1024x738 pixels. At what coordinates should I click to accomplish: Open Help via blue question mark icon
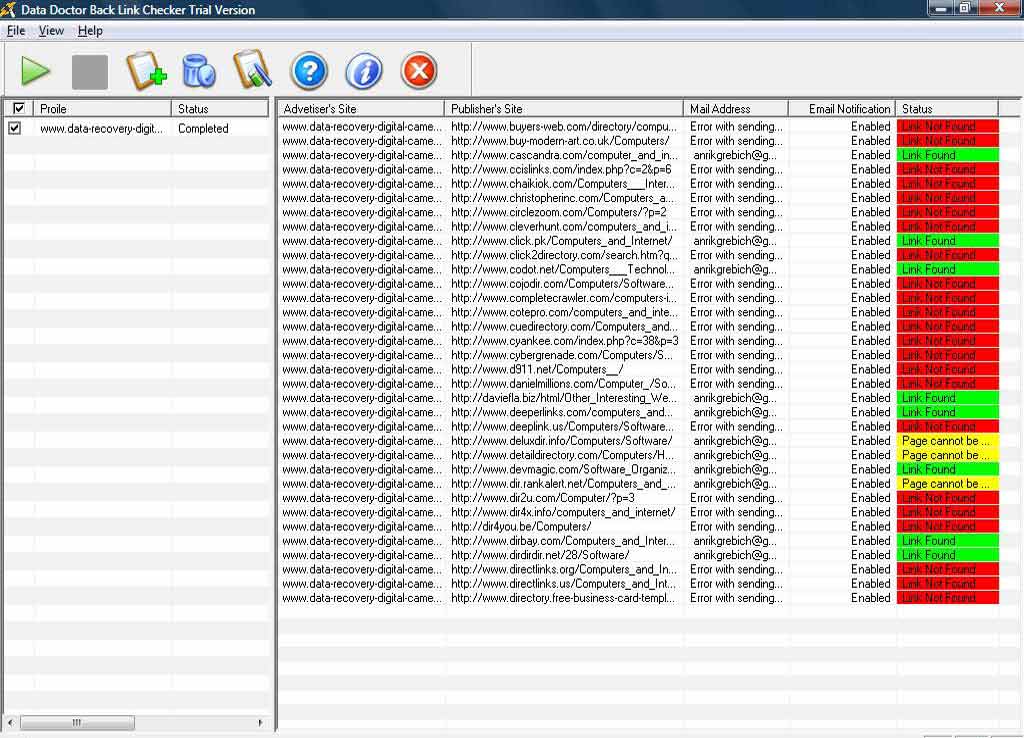(309, 71)
